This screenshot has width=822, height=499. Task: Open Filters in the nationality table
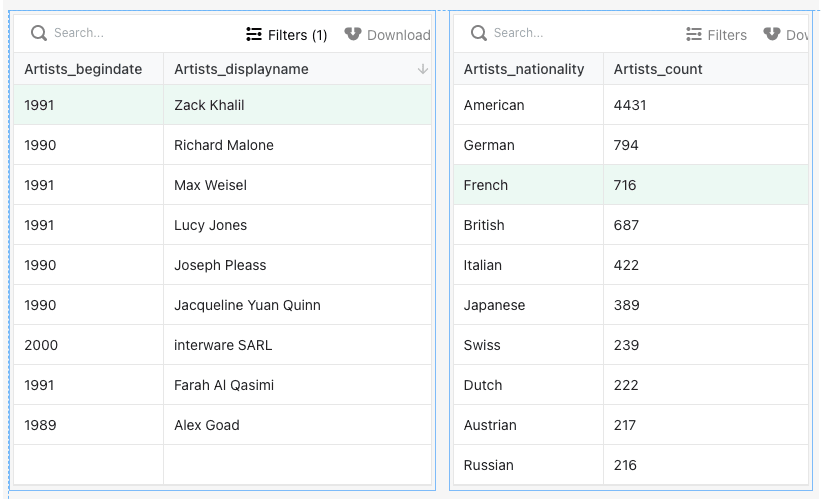point(716,35)
